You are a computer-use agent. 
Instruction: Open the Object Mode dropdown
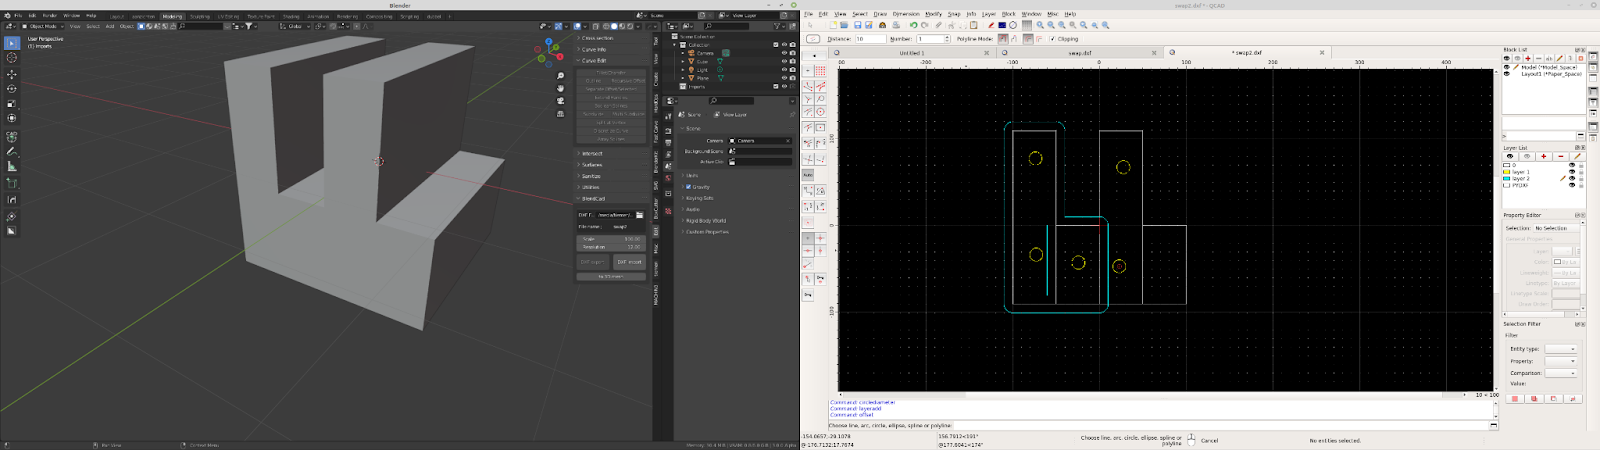click(x=43, y=26)
